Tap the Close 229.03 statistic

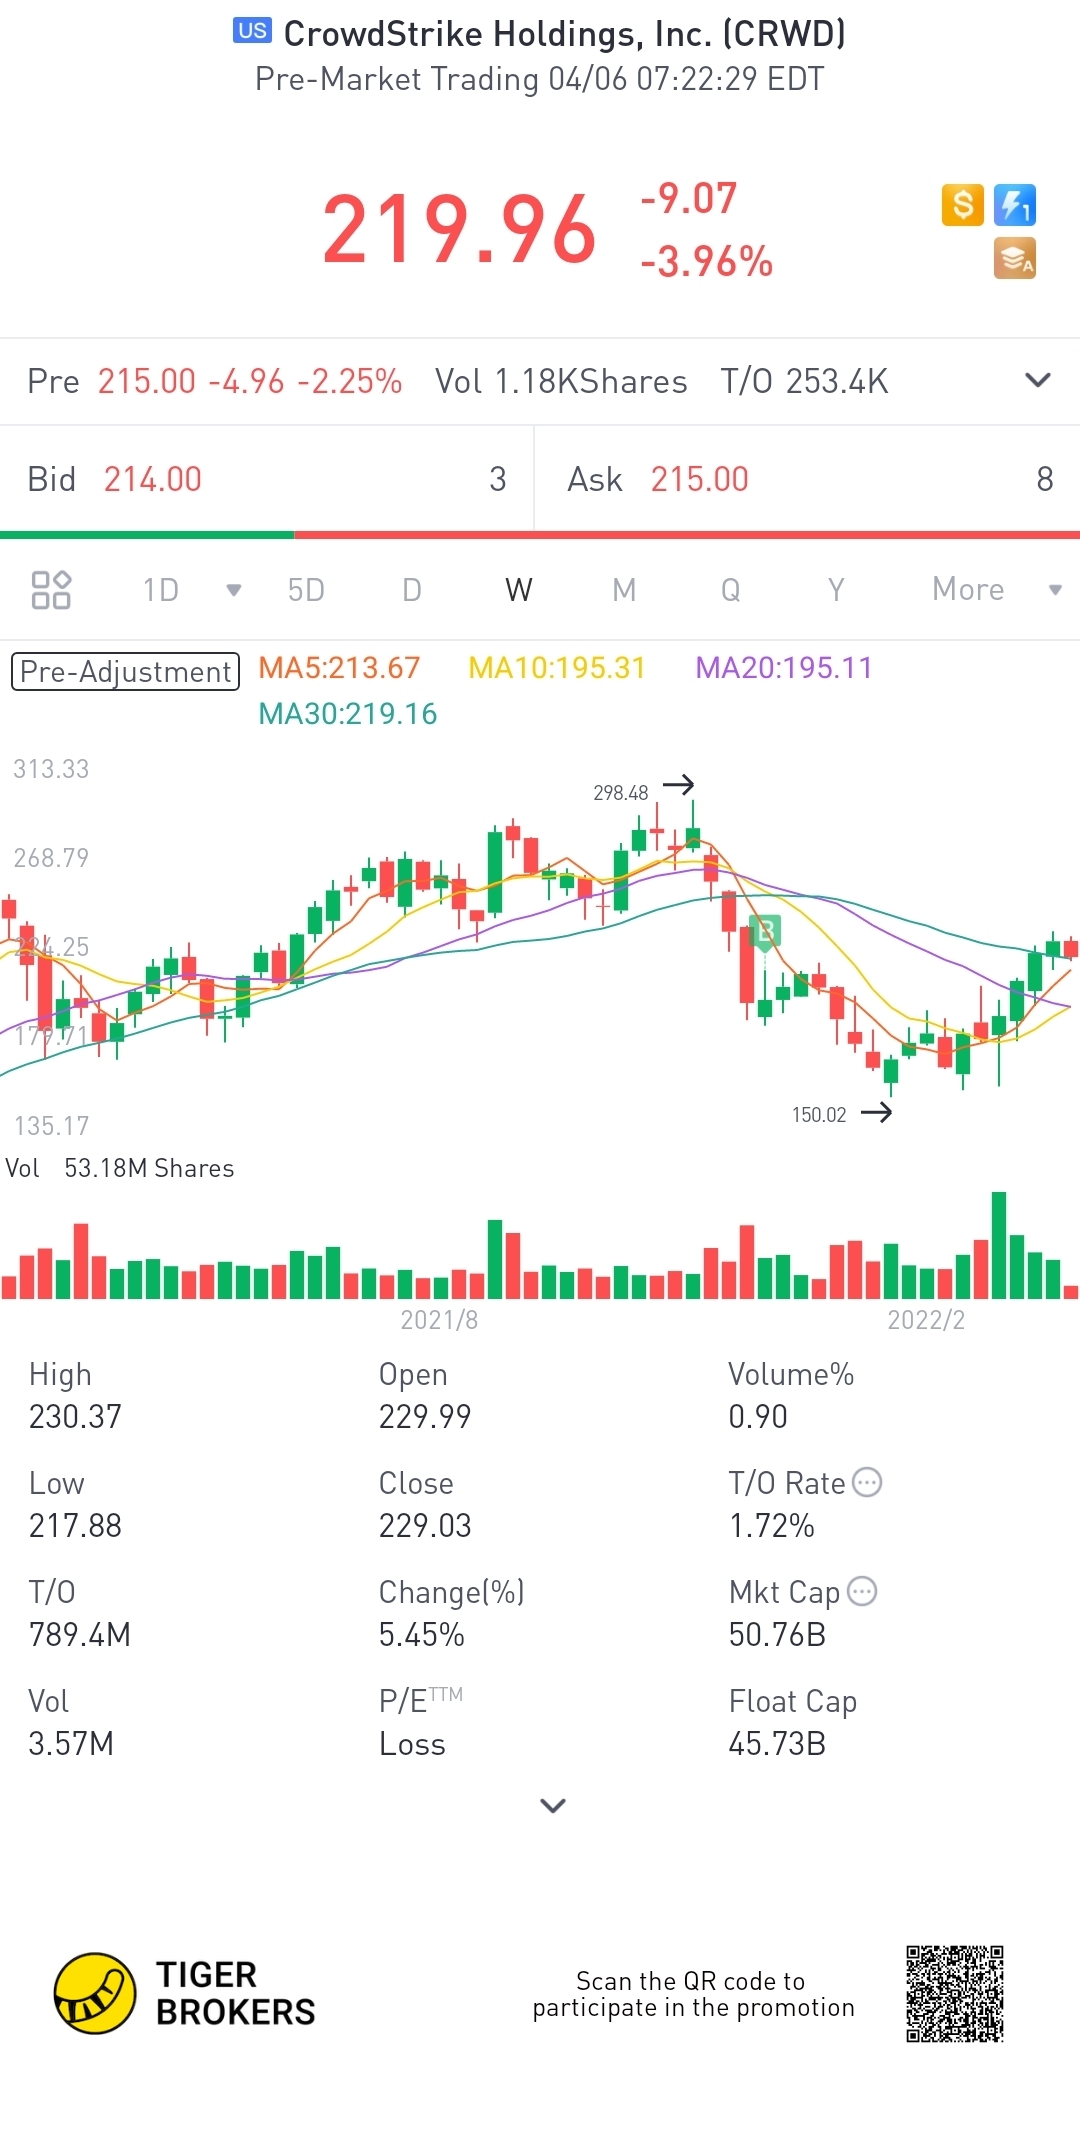(425, 1505)
